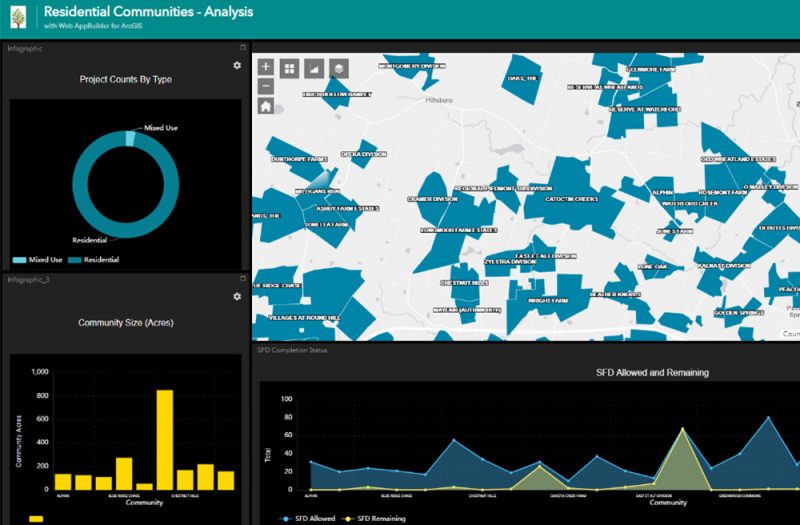800x525 pixels.
Task: Click the Project Counts By Type heading
Action: 126,79
